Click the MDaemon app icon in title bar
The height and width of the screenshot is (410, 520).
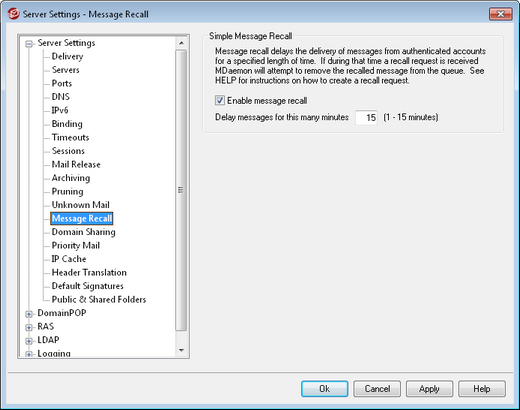tap(14, 14)
